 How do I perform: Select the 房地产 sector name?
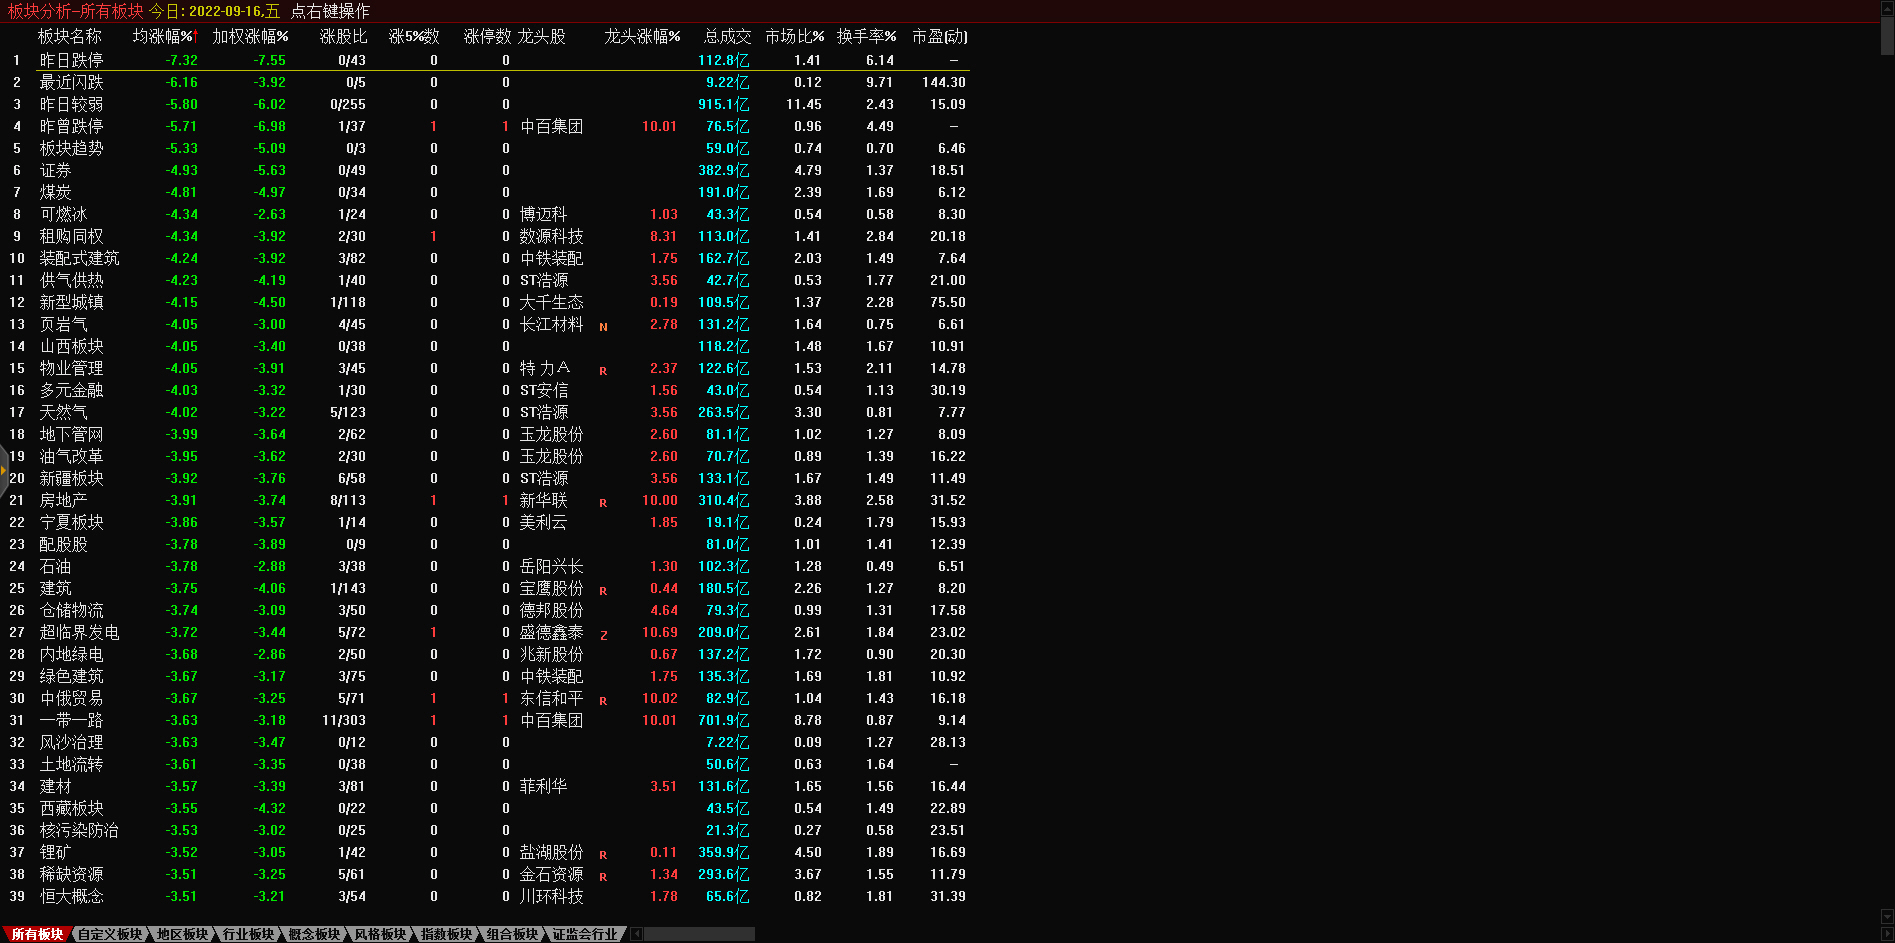point(63,500)
